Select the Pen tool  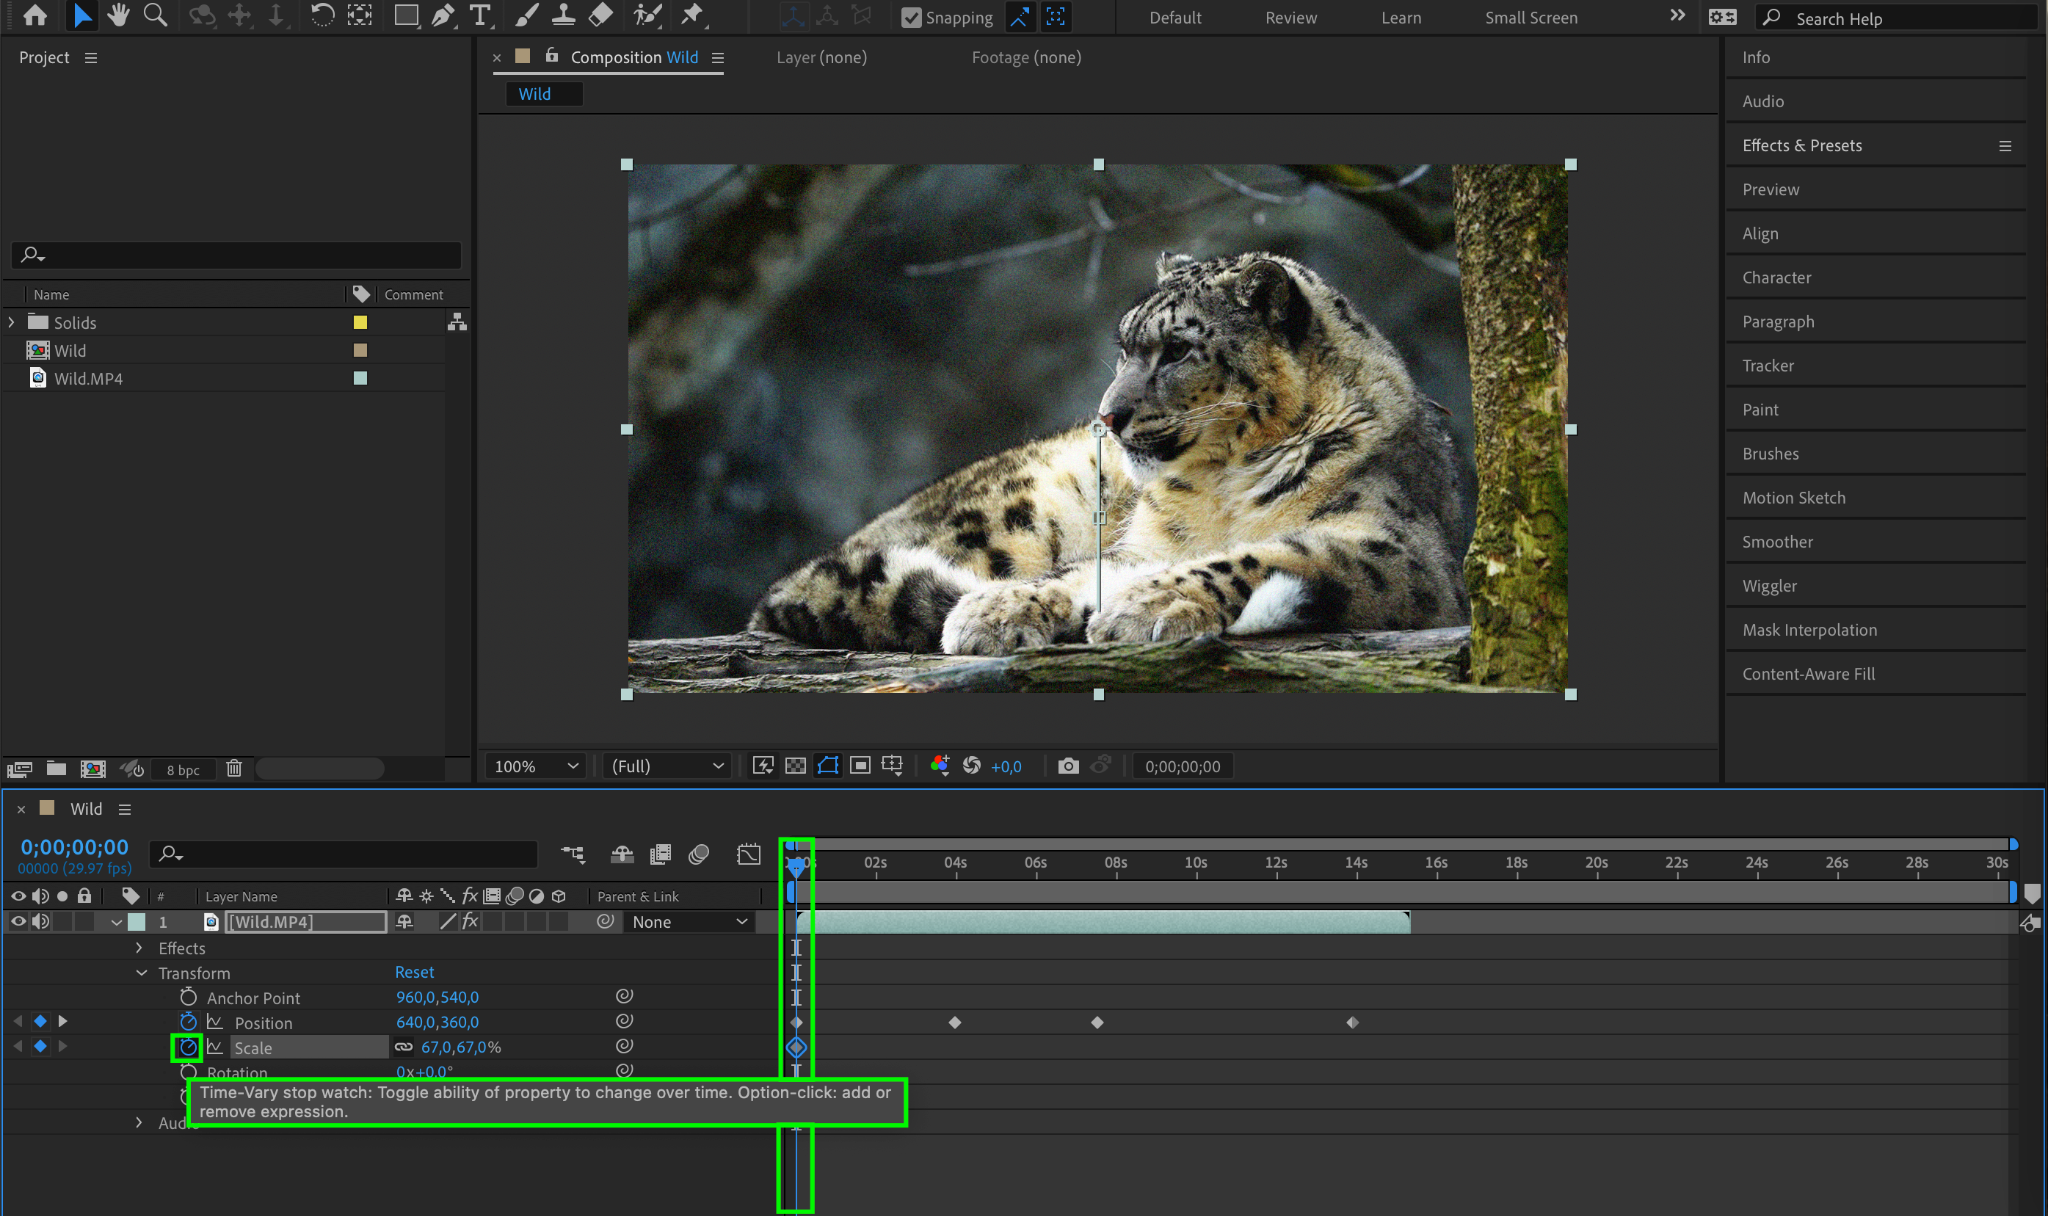point(443,15)
